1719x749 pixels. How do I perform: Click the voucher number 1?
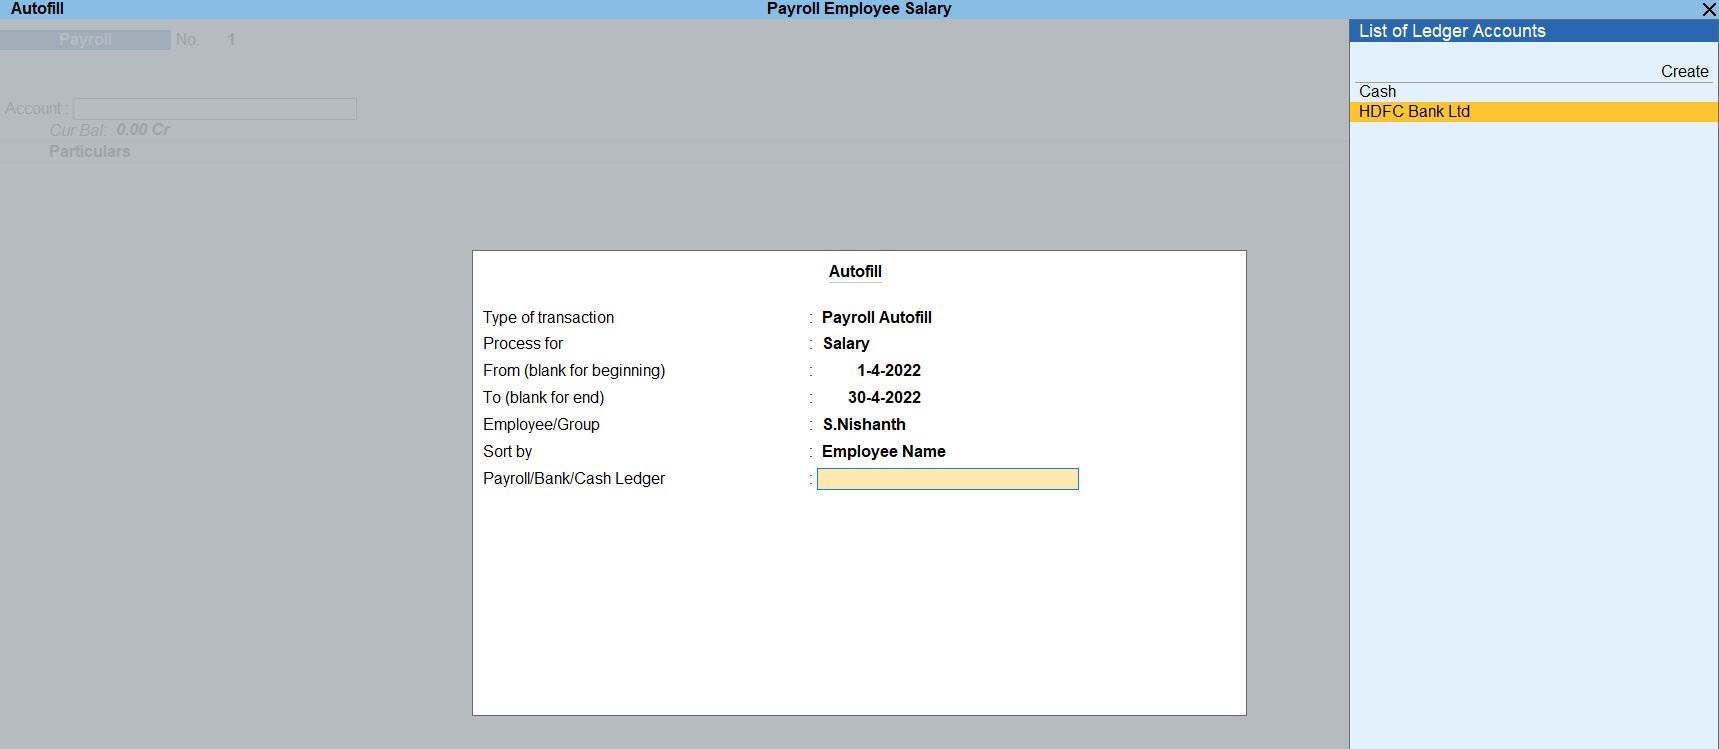tap(231, 40)
